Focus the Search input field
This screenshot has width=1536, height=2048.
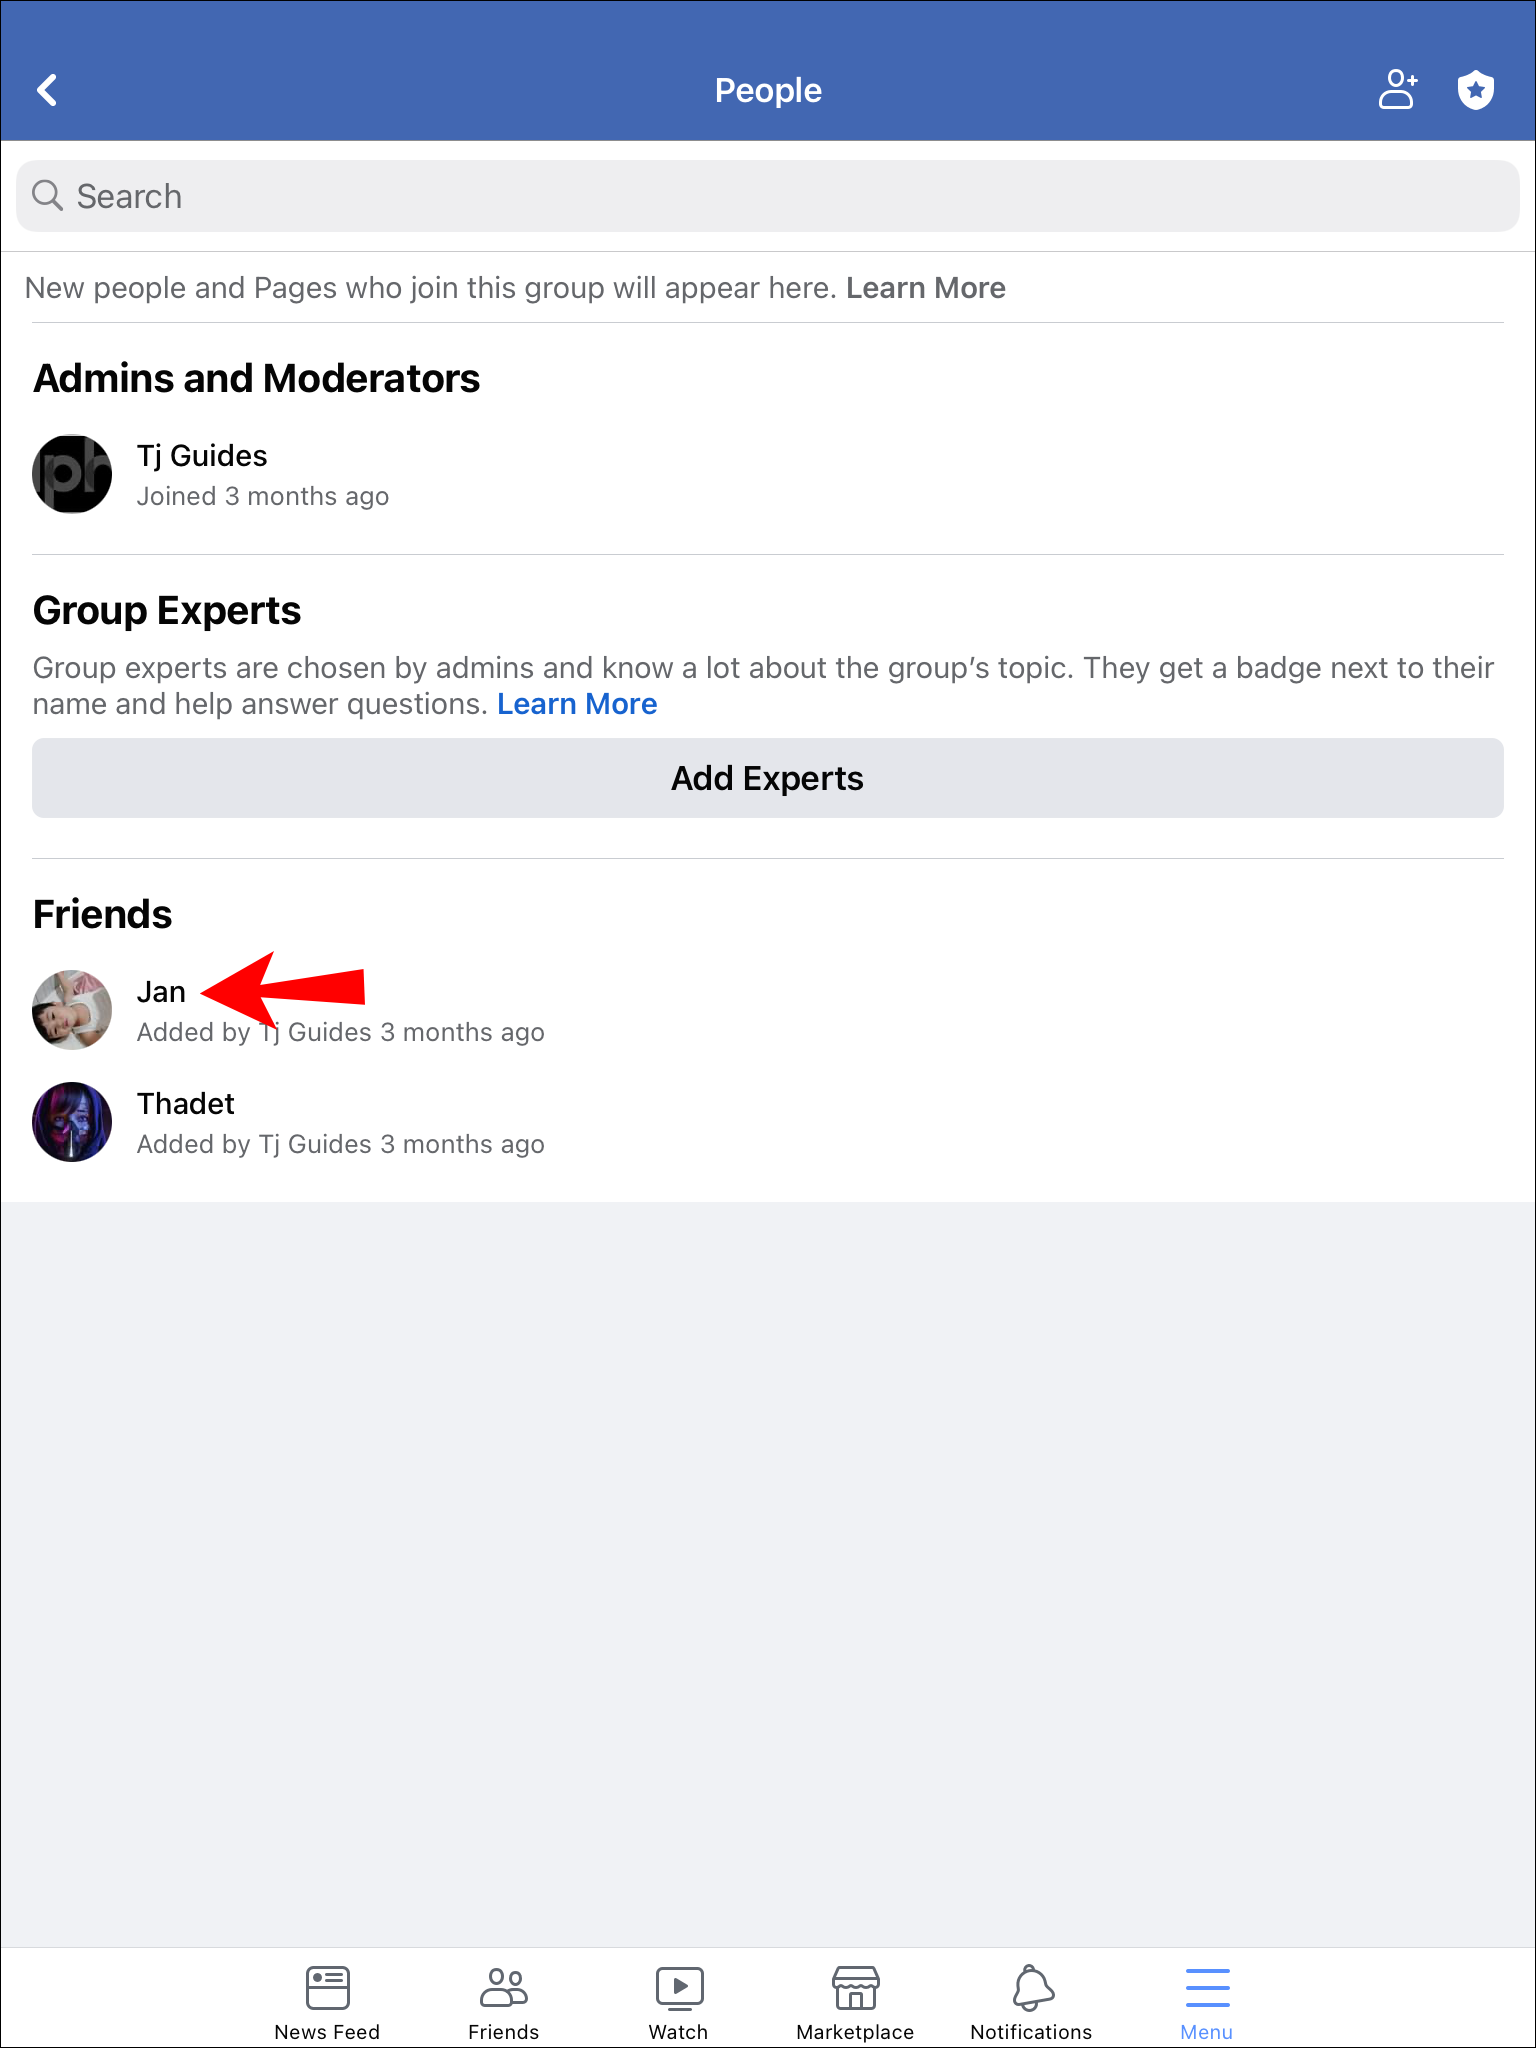[x=768, y=196]
